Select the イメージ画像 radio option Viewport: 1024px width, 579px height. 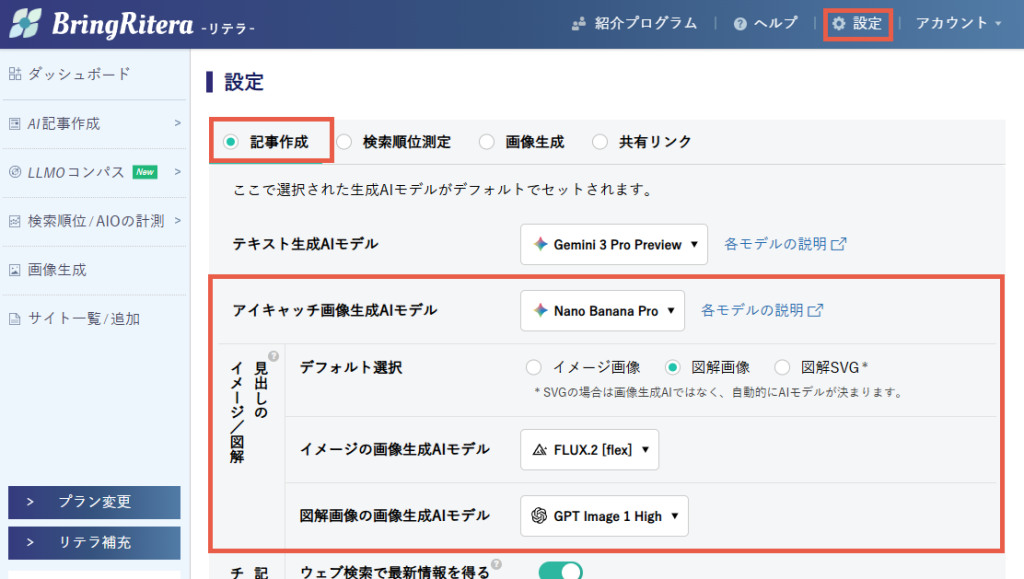tap(534, 367)
